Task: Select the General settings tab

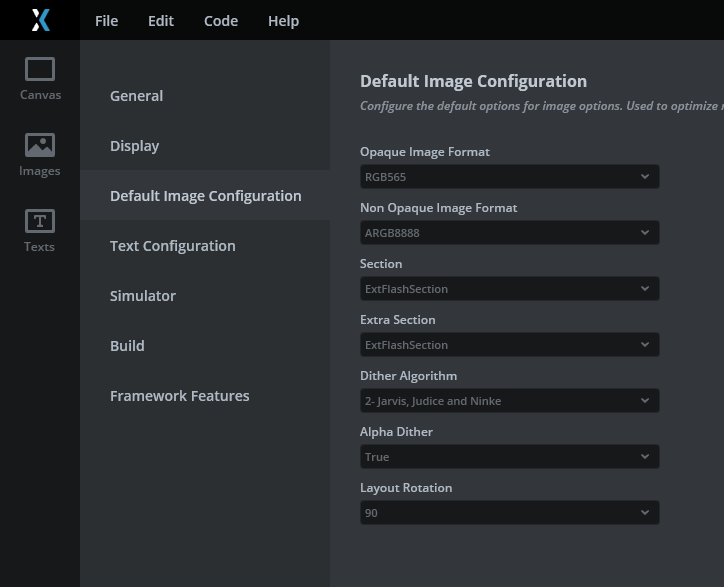Action: point(136,96)
